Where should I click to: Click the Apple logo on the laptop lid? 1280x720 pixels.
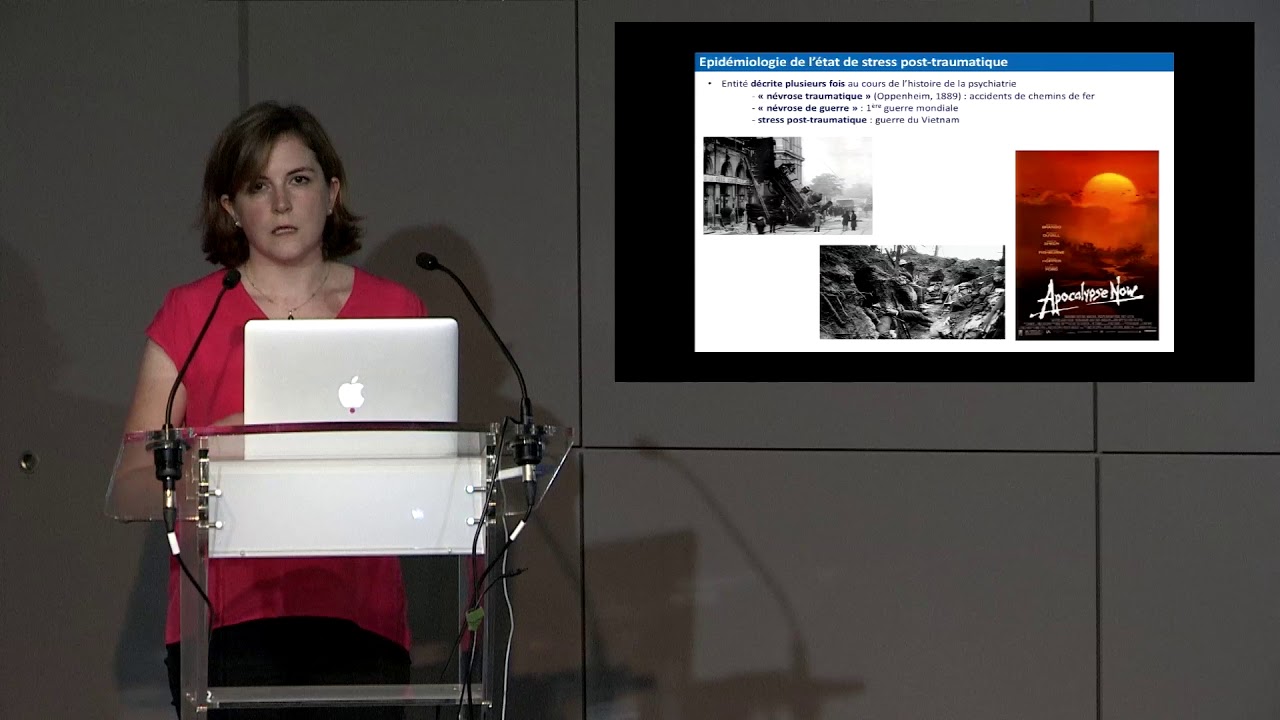pos(351,394)
